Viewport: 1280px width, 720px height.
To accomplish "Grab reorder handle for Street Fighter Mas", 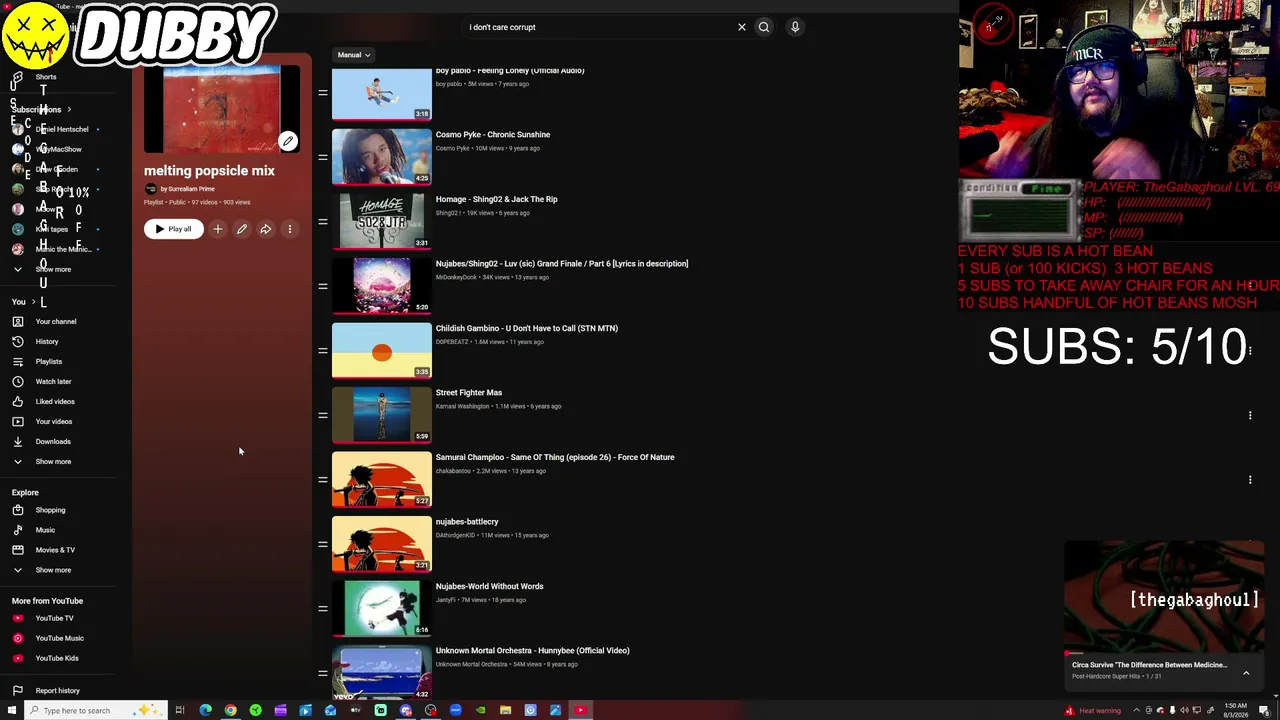I will (323, 415).
